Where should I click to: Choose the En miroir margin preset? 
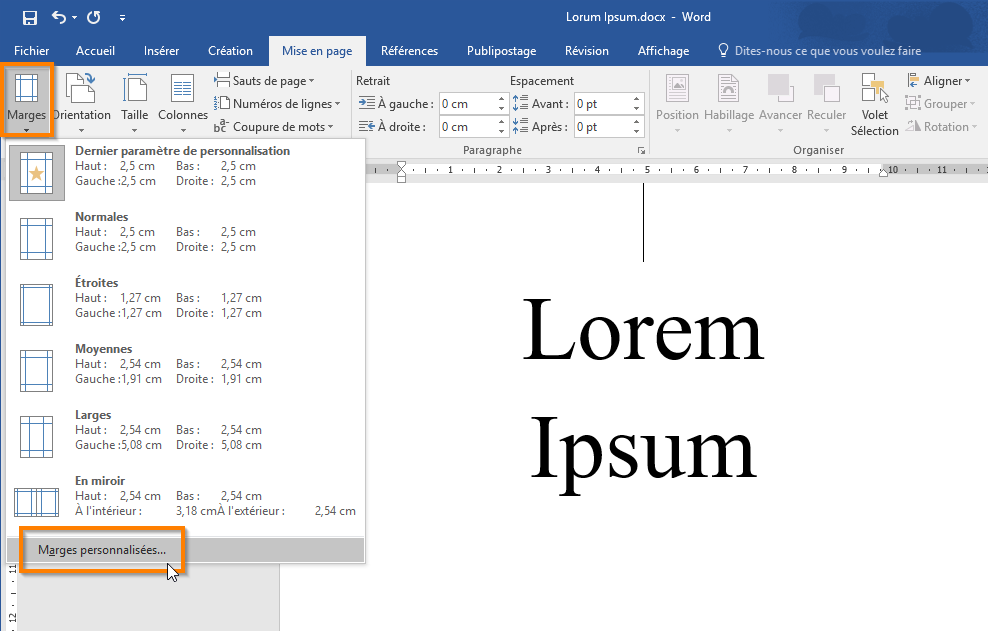[x=186, y=503]
